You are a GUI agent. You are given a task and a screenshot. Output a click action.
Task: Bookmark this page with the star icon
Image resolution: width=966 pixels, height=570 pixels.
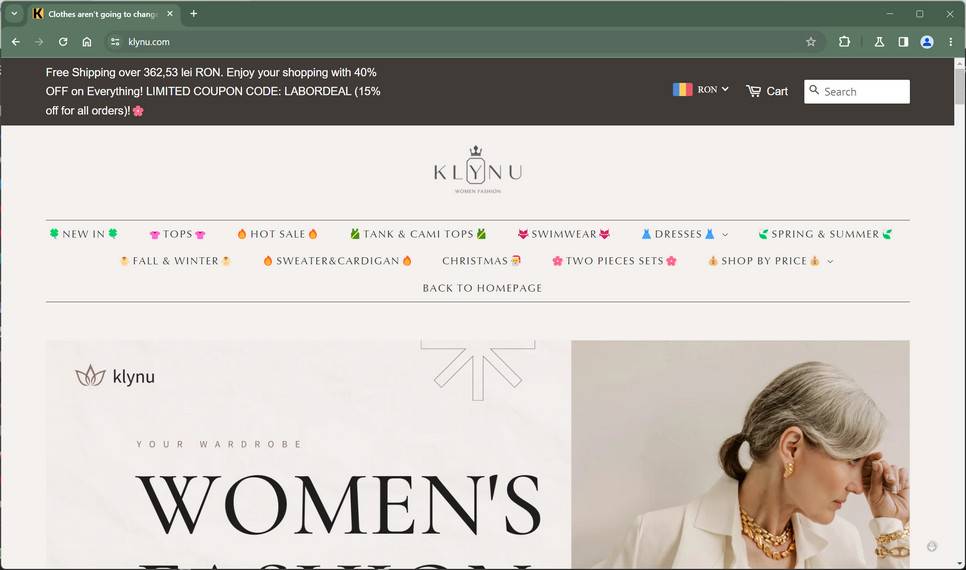click(811, 42)
